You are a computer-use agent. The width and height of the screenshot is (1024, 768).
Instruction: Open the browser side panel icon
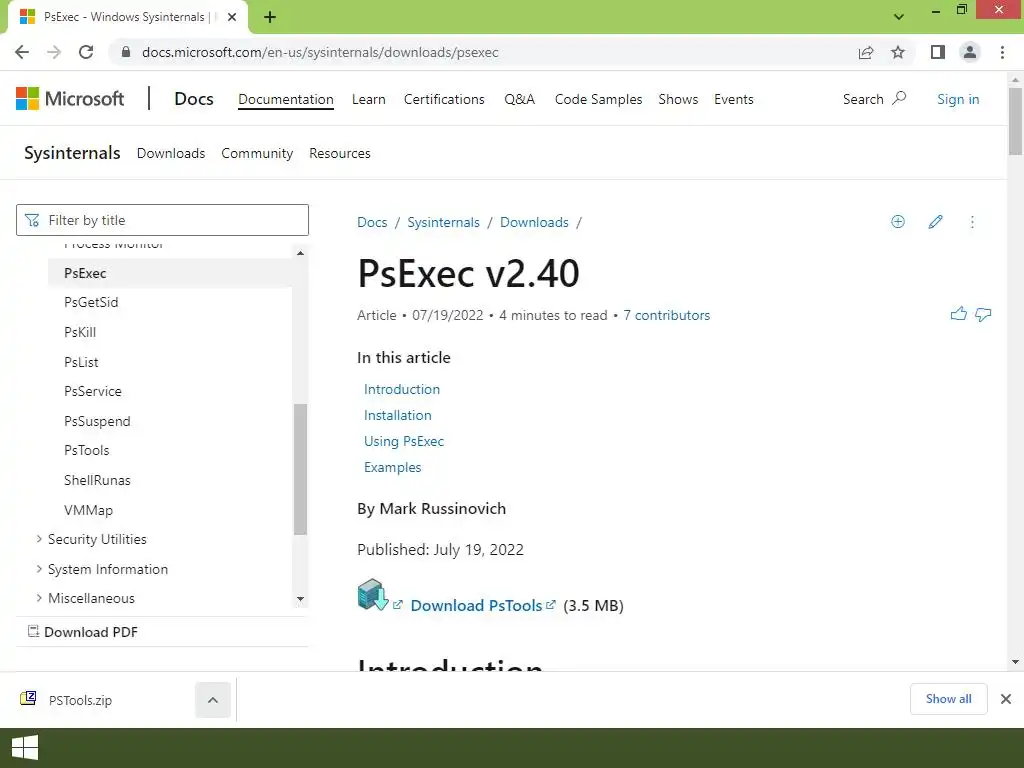[x=938, y=52]
